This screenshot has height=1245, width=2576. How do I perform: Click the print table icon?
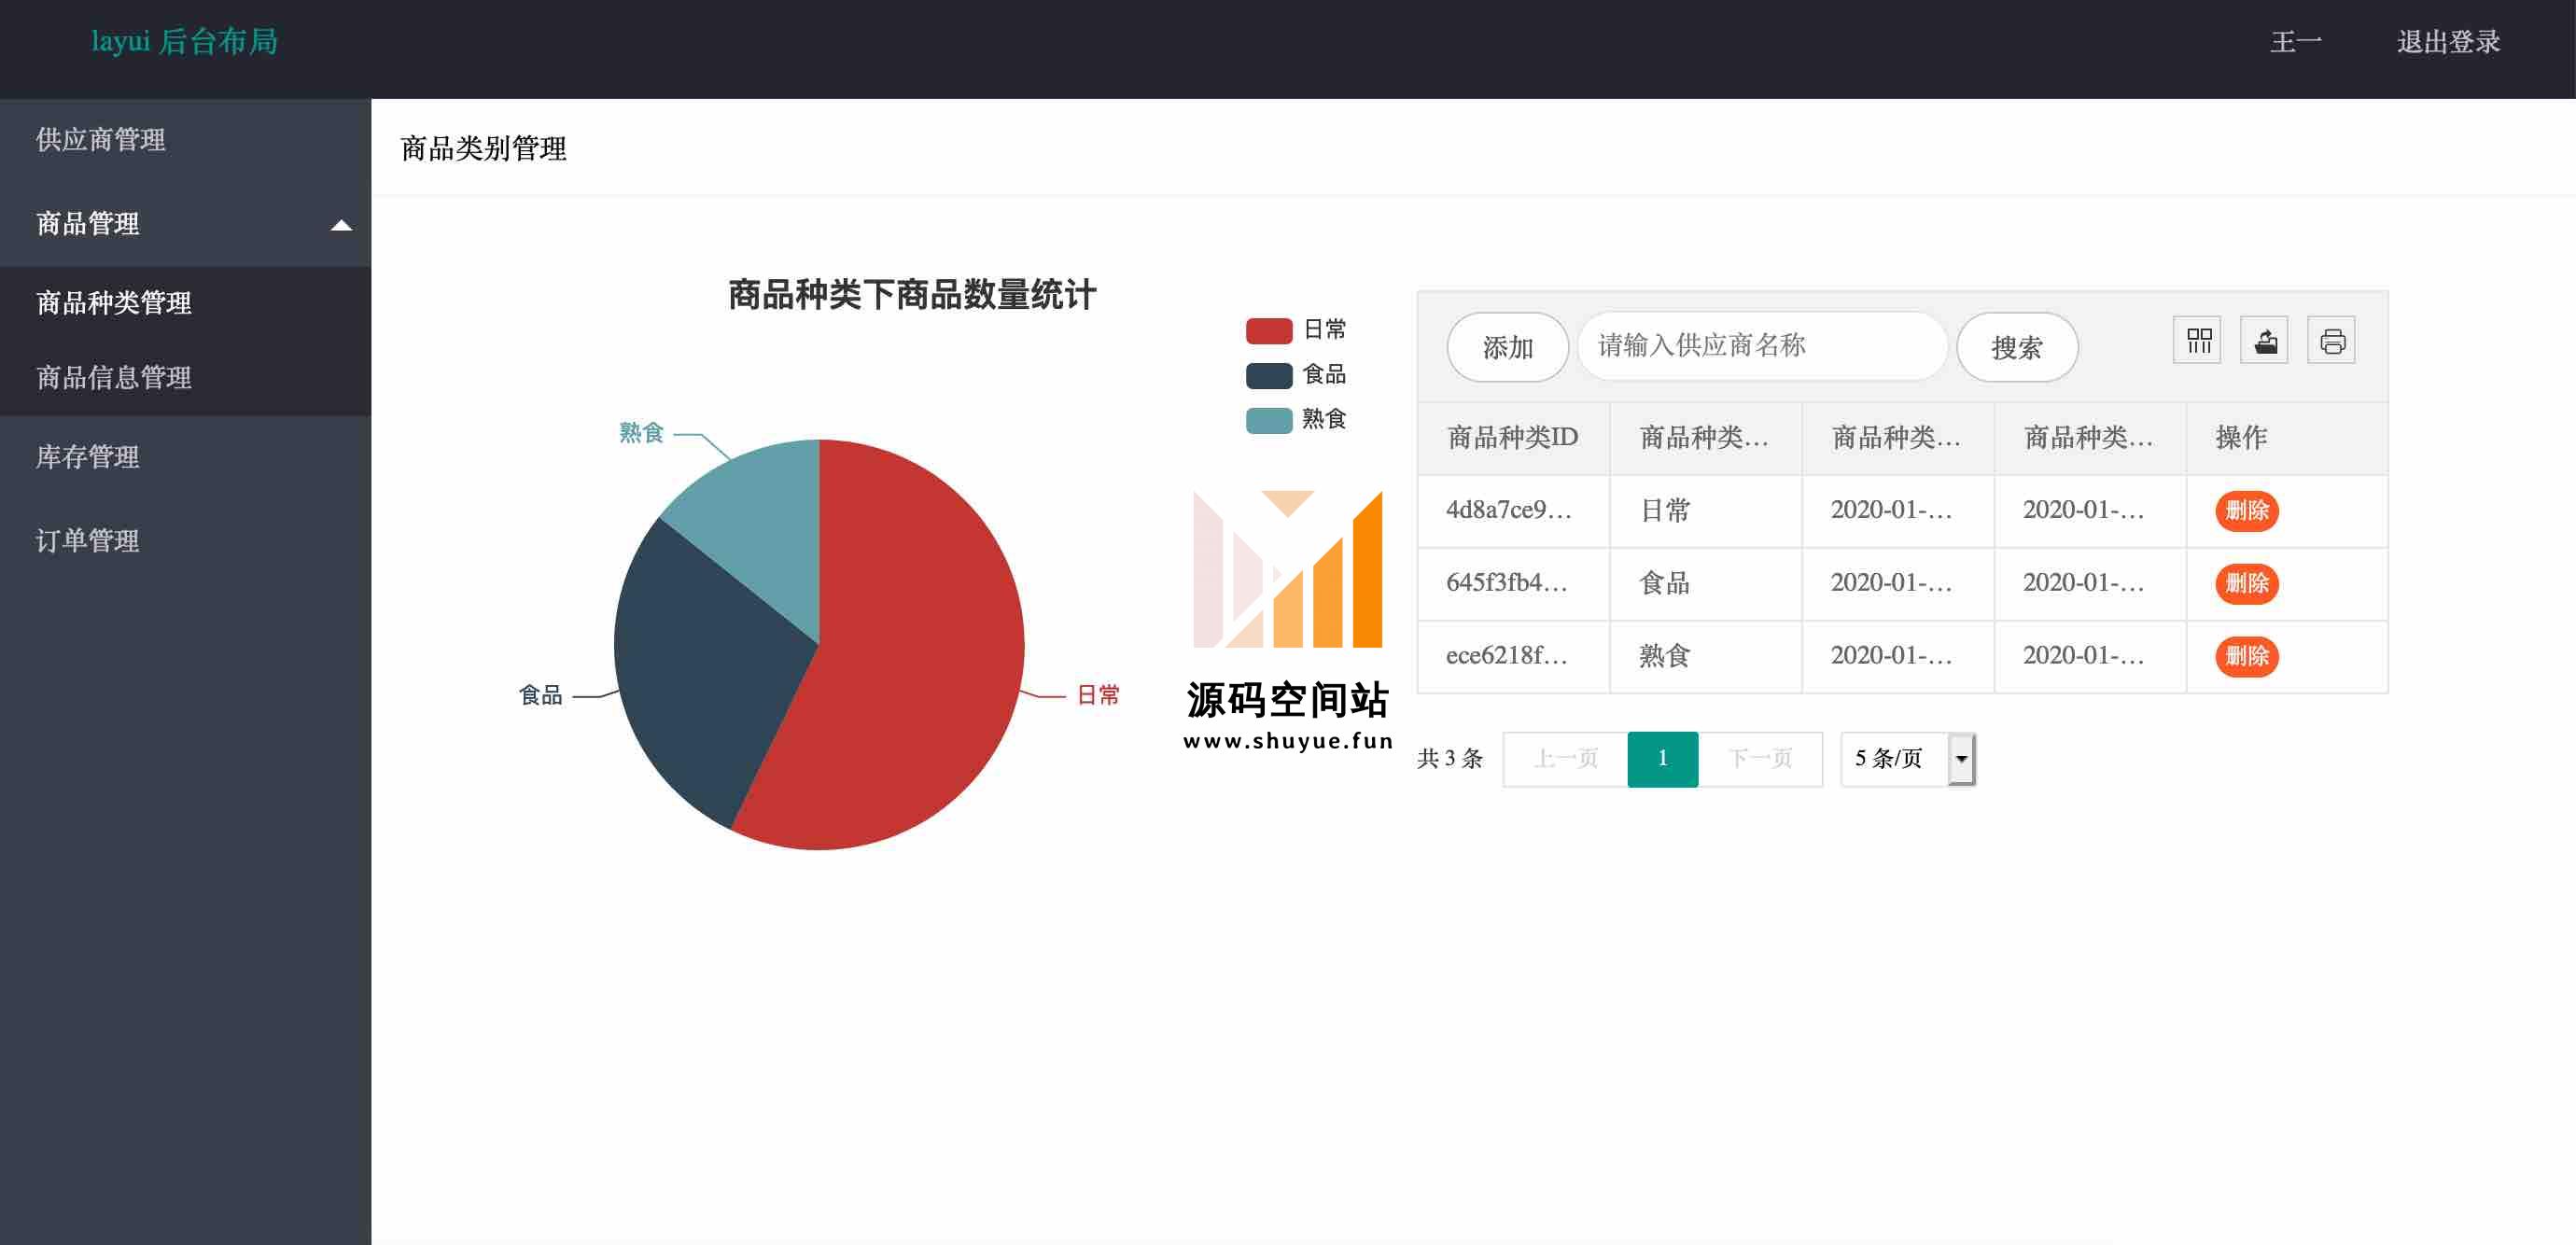[x=2331, y=341]
